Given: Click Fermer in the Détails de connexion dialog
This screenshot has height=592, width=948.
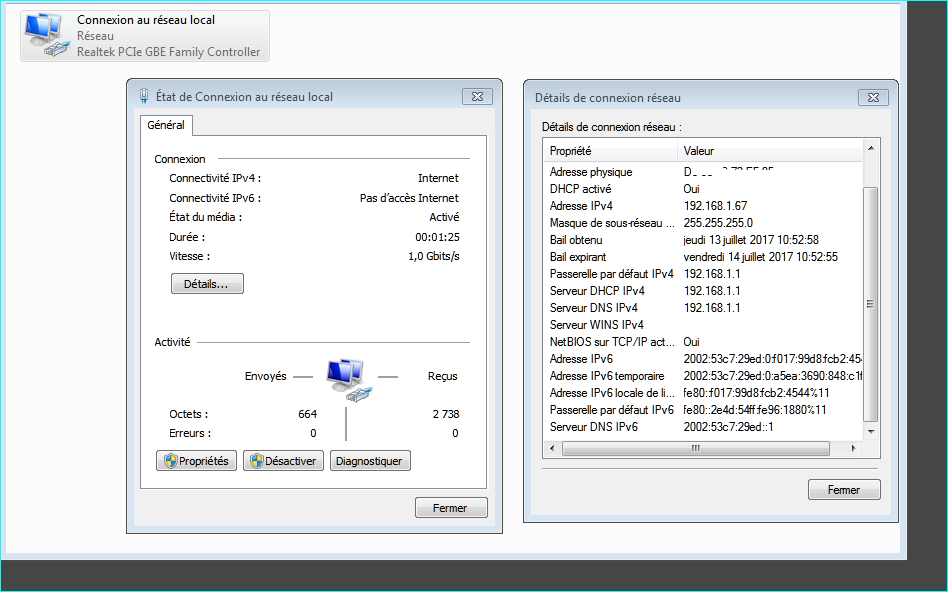Looking at the screenshot, I should click(844, 490).
